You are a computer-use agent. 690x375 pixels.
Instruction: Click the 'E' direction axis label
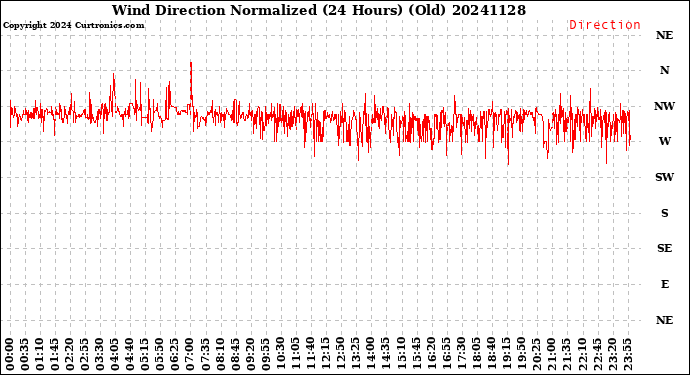(x=664, y=284)
